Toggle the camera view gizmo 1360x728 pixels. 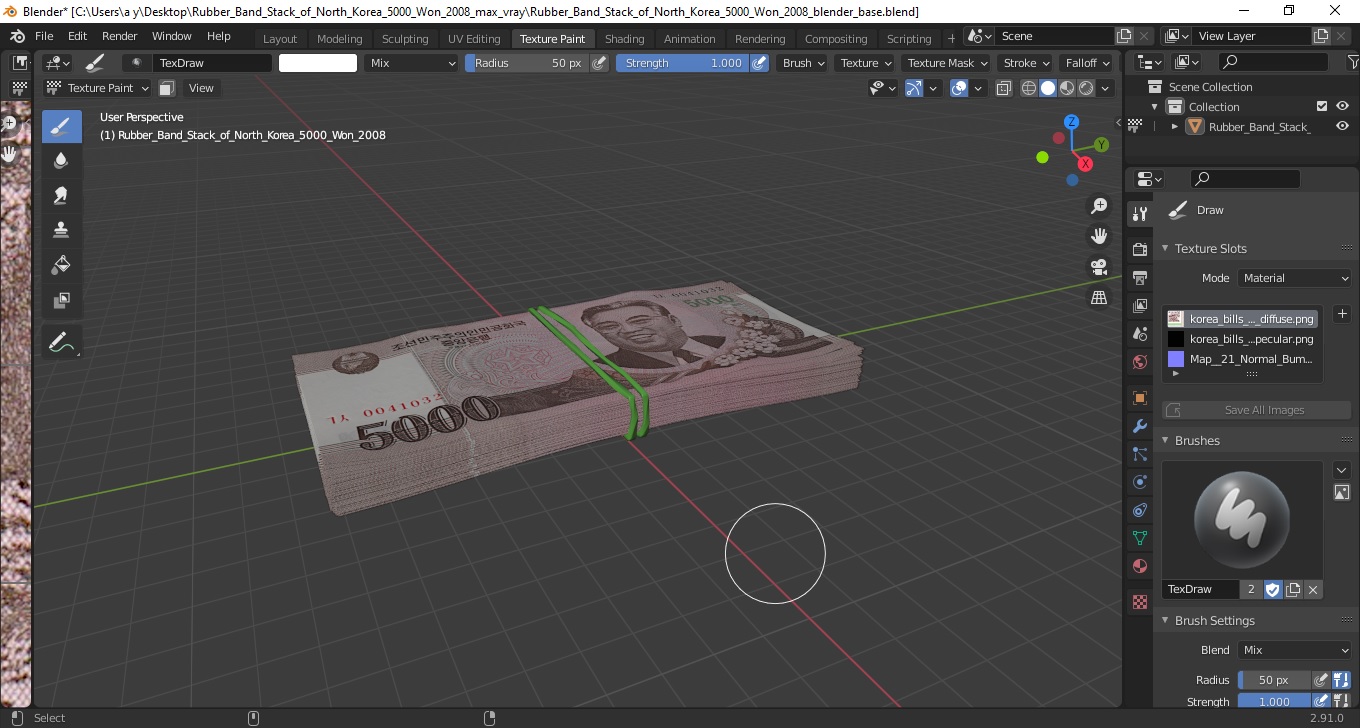click(1099, 267)
